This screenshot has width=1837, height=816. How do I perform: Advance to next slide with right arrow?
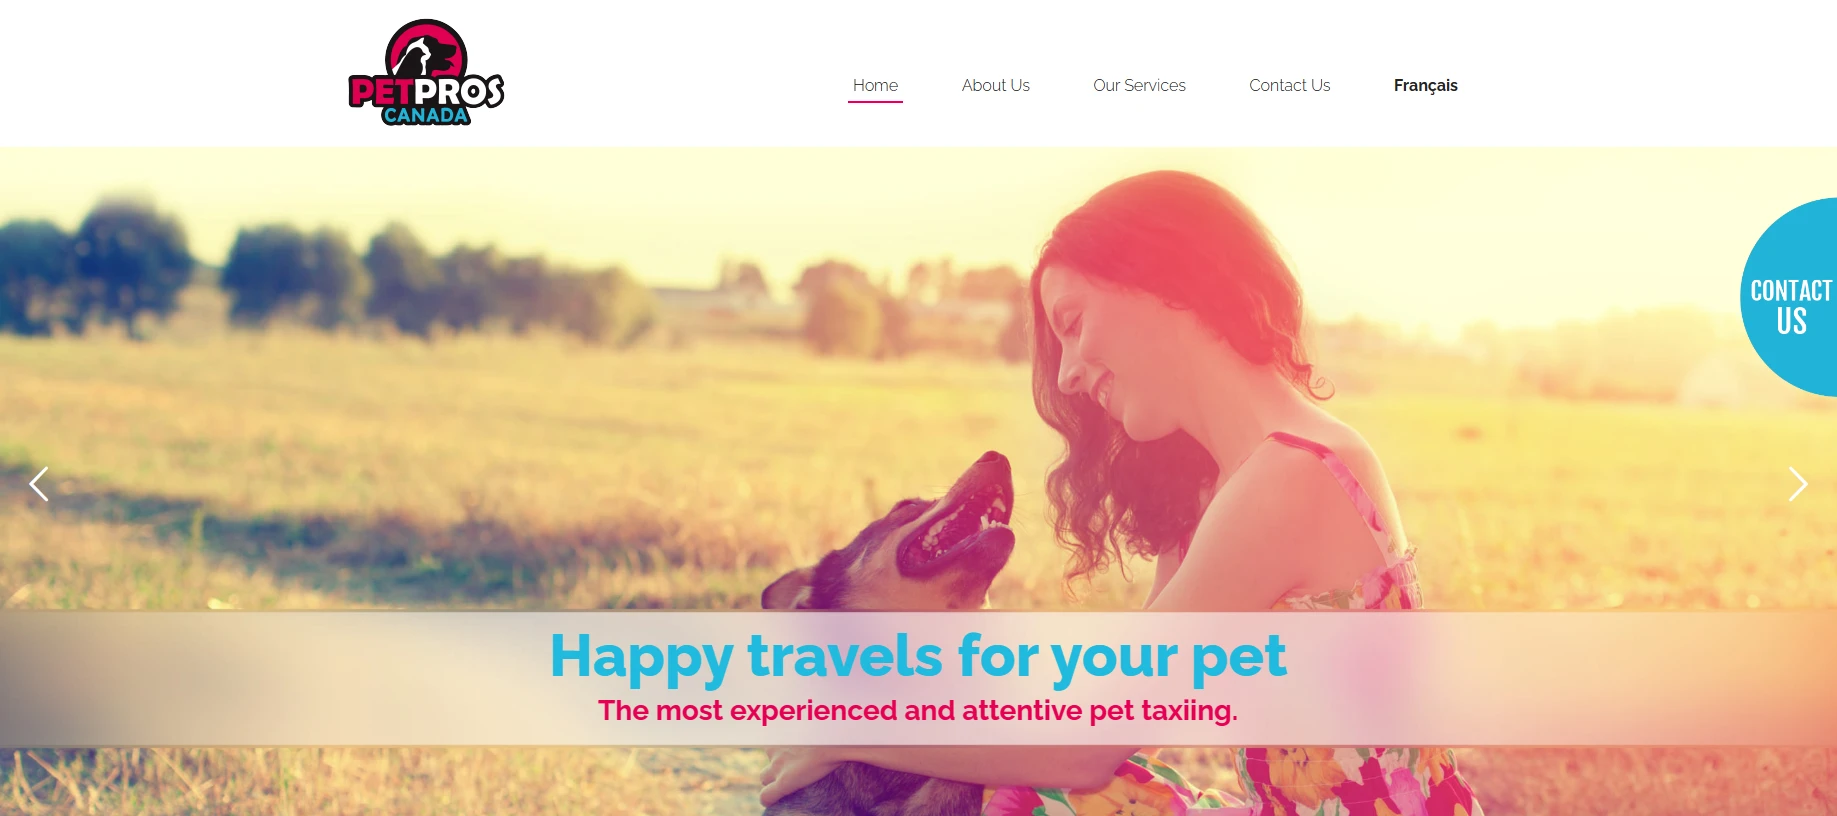tap(1797, 484)
